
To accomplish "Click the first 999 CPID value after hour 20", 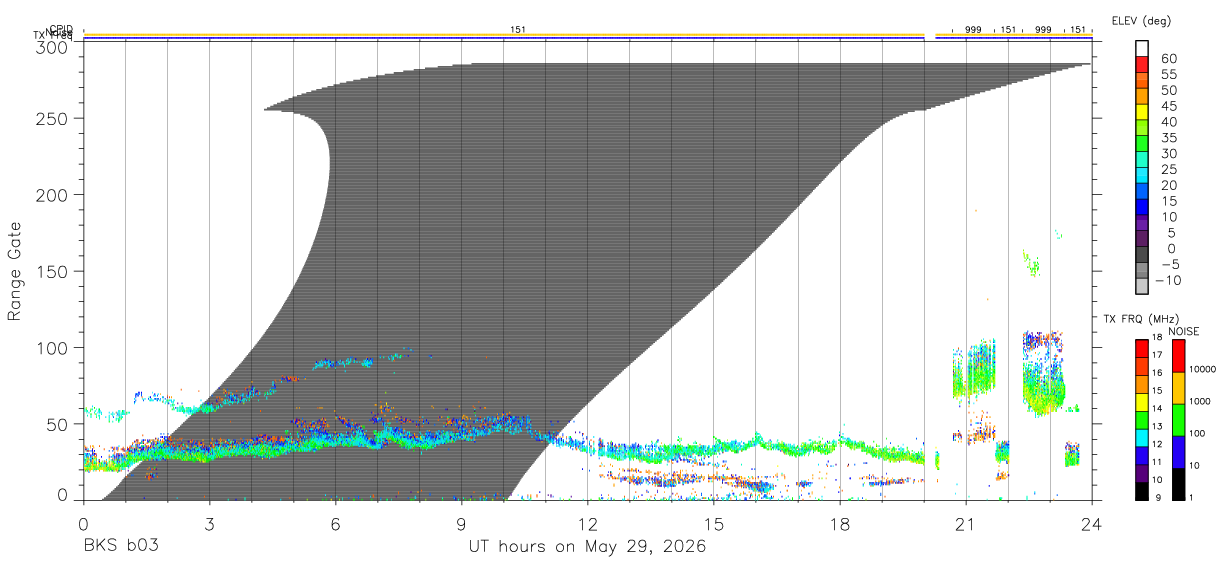I will [x=973, y=30].
